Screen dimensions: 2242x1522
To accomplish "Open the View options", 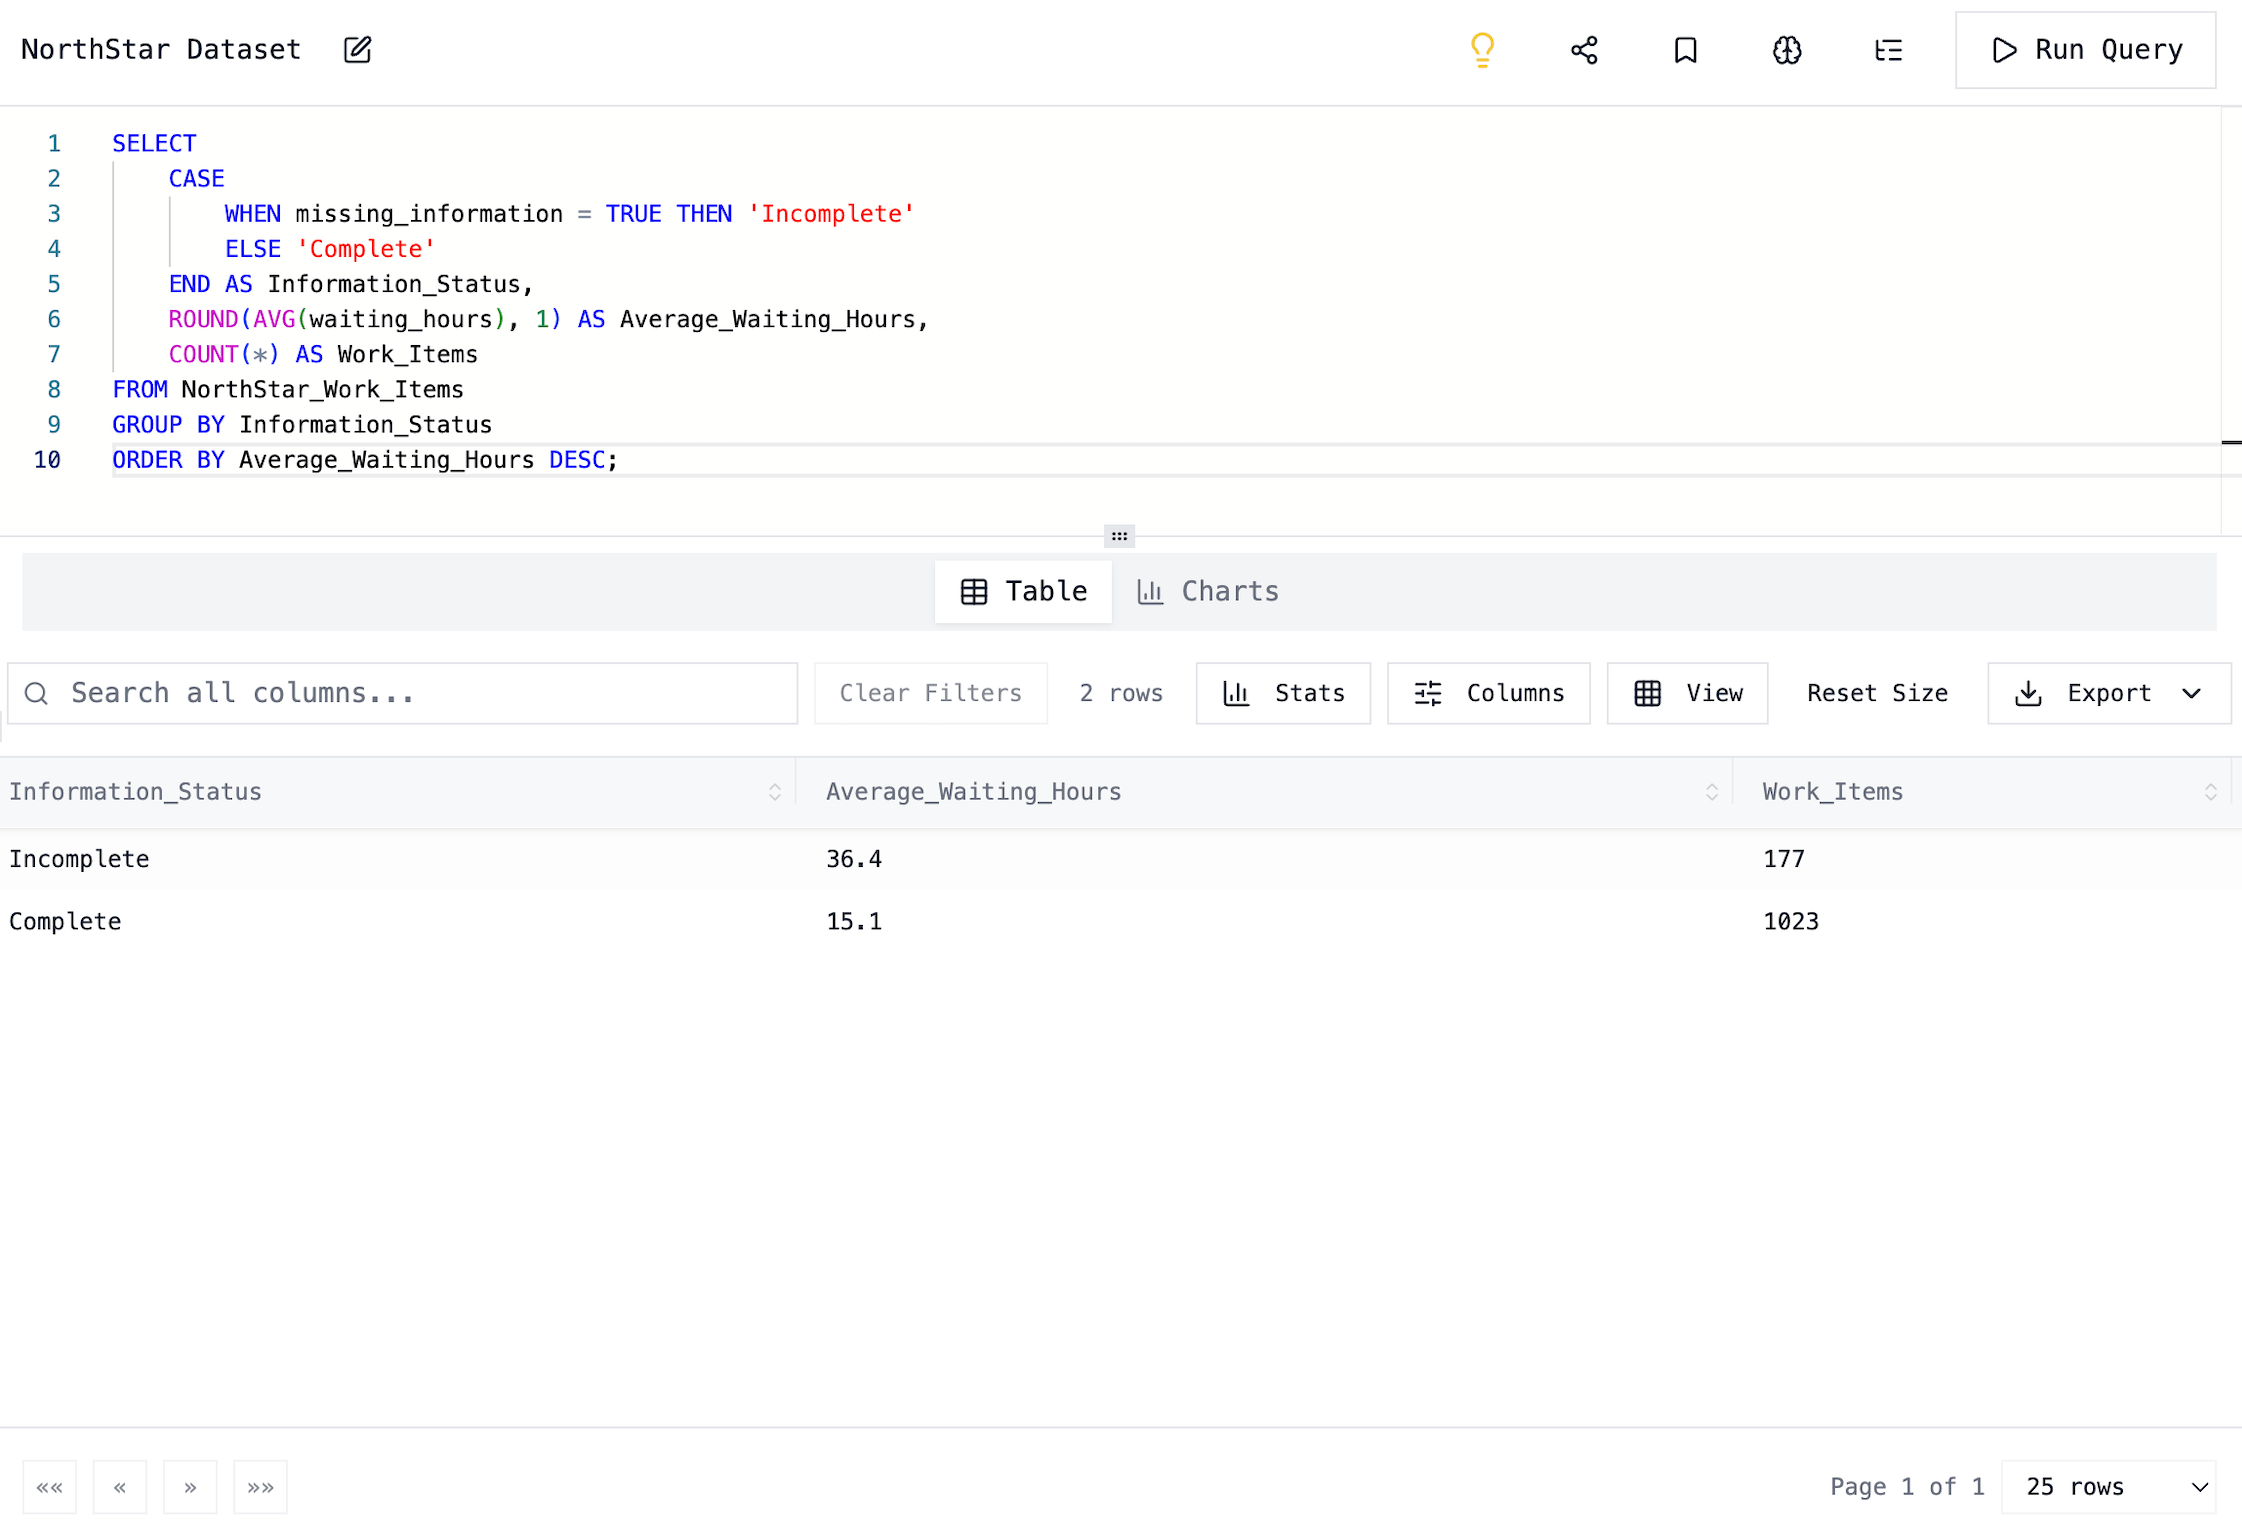I will [1687, 693].
